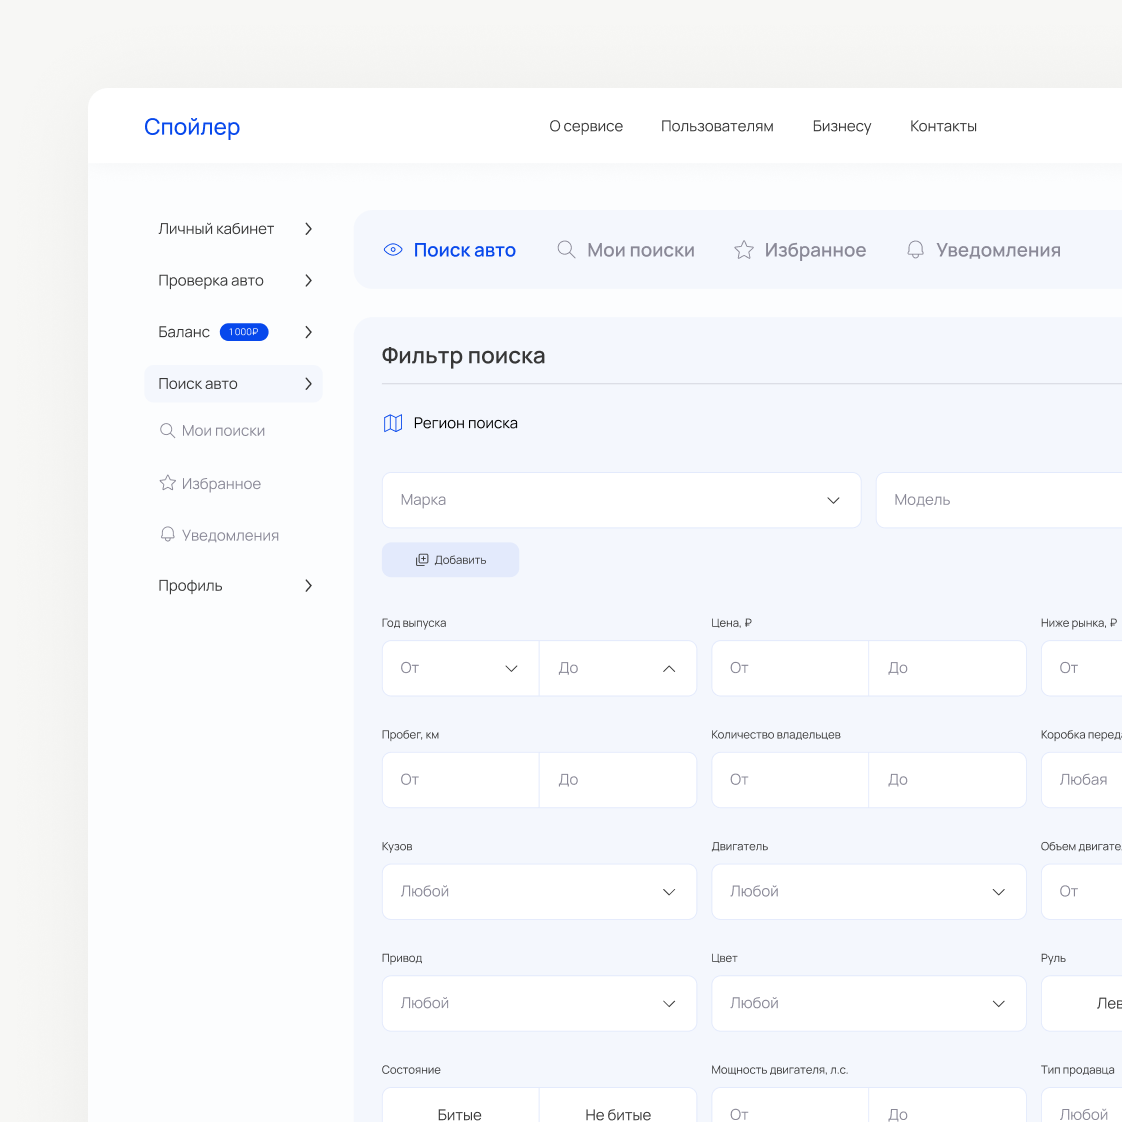Expand Проверка авто chevron in sidebar
The image size is (1122, 1122).
coord(308,280)
